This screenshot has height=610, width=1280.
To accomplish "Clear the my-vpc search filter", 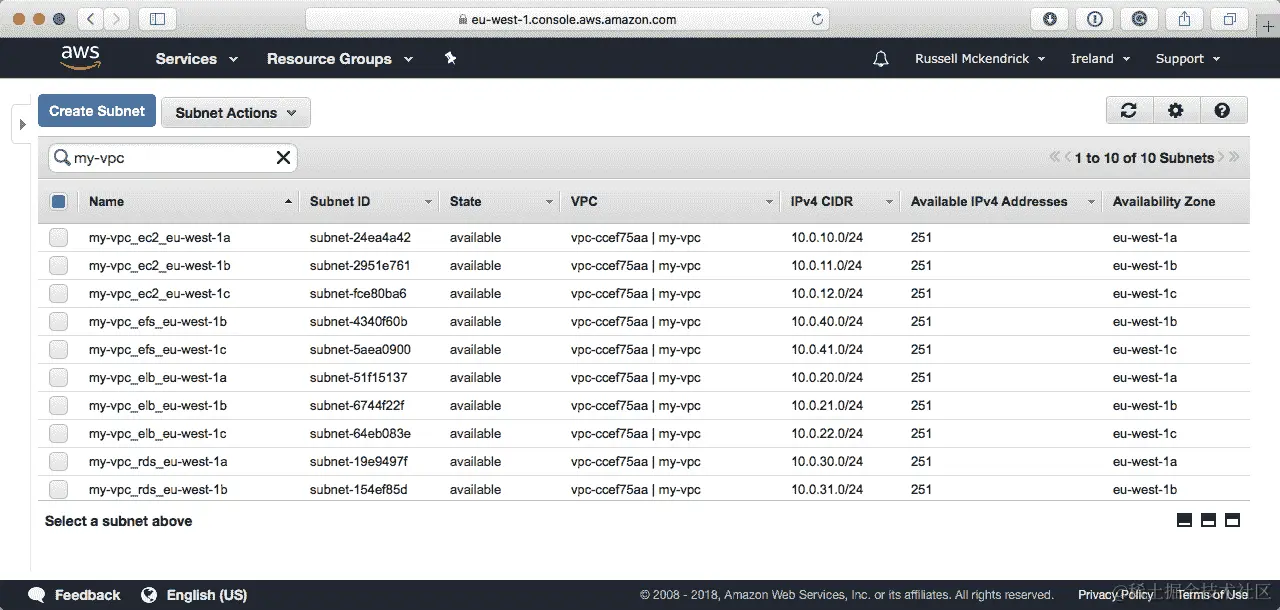I will tap(283, 158).
